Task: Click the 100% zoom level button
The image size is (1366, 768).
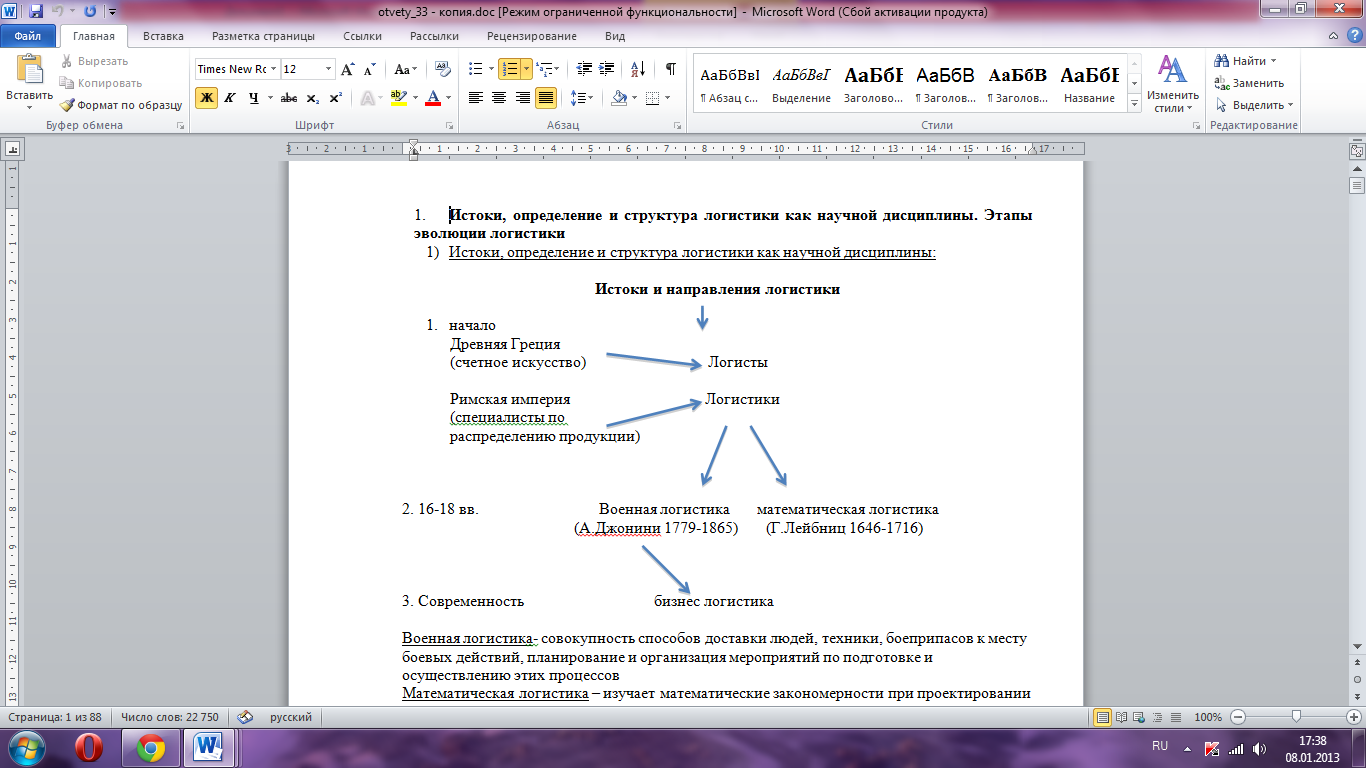Action: (x=1208, y=717)
